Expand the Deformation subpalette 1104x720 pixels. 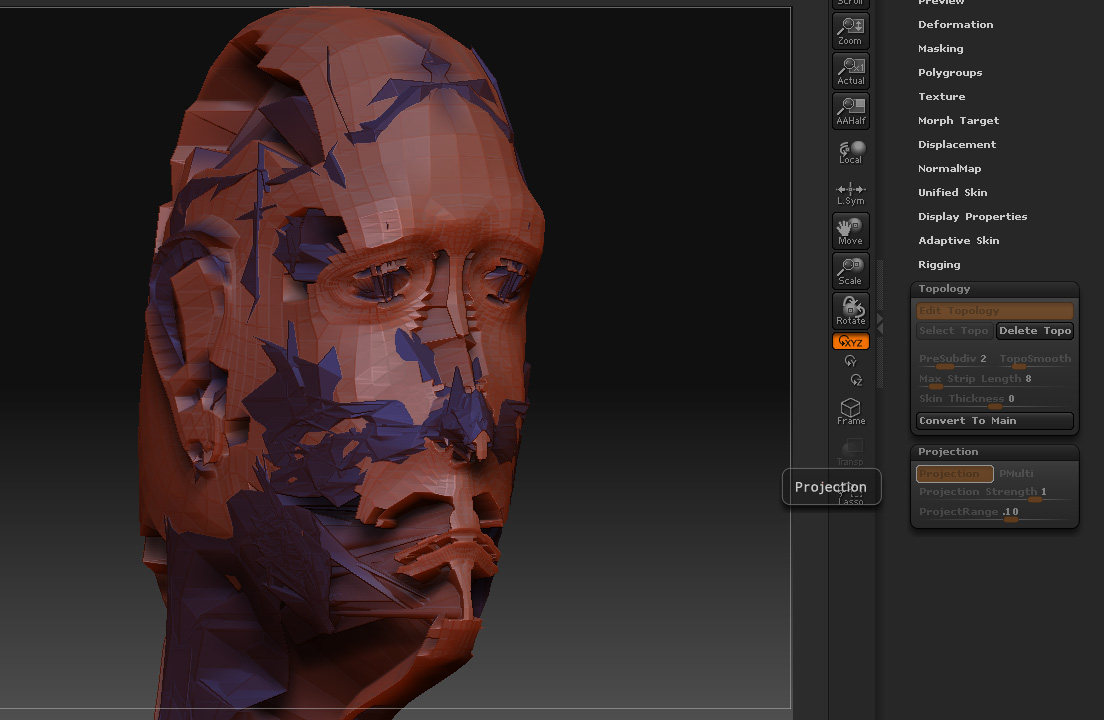[955, 25]
